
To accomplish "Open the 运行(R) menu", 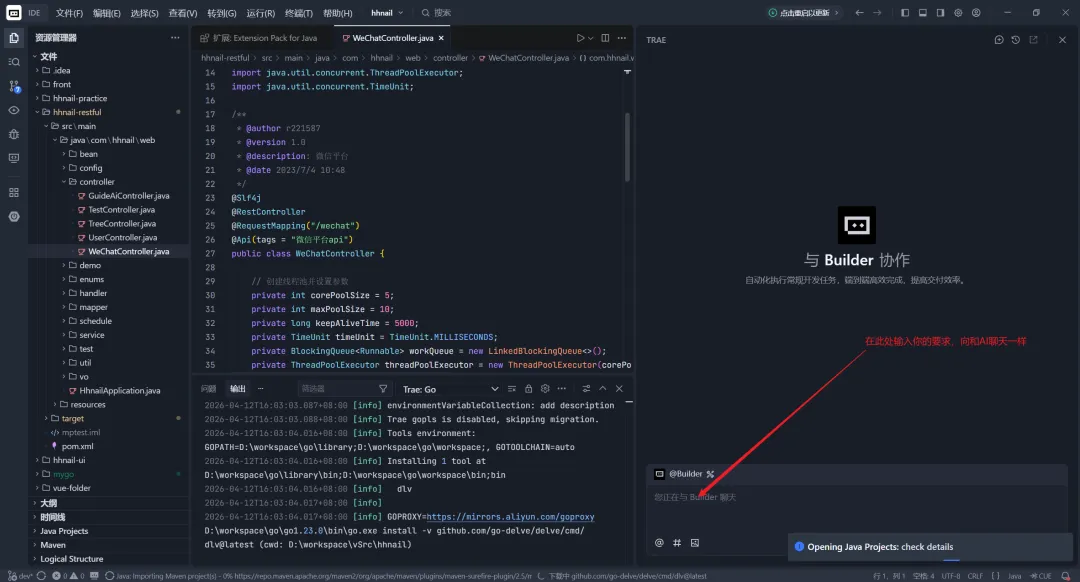I will tap(260, 13).
